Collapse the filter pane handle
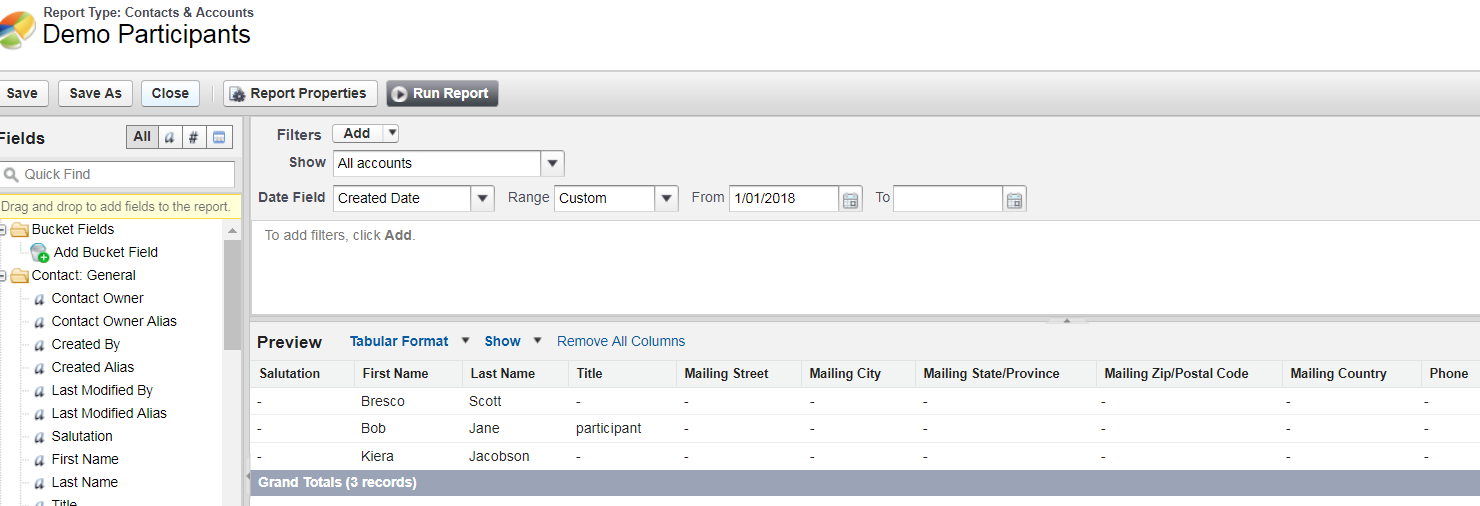1480x506 pixels. click(1067, 320)
